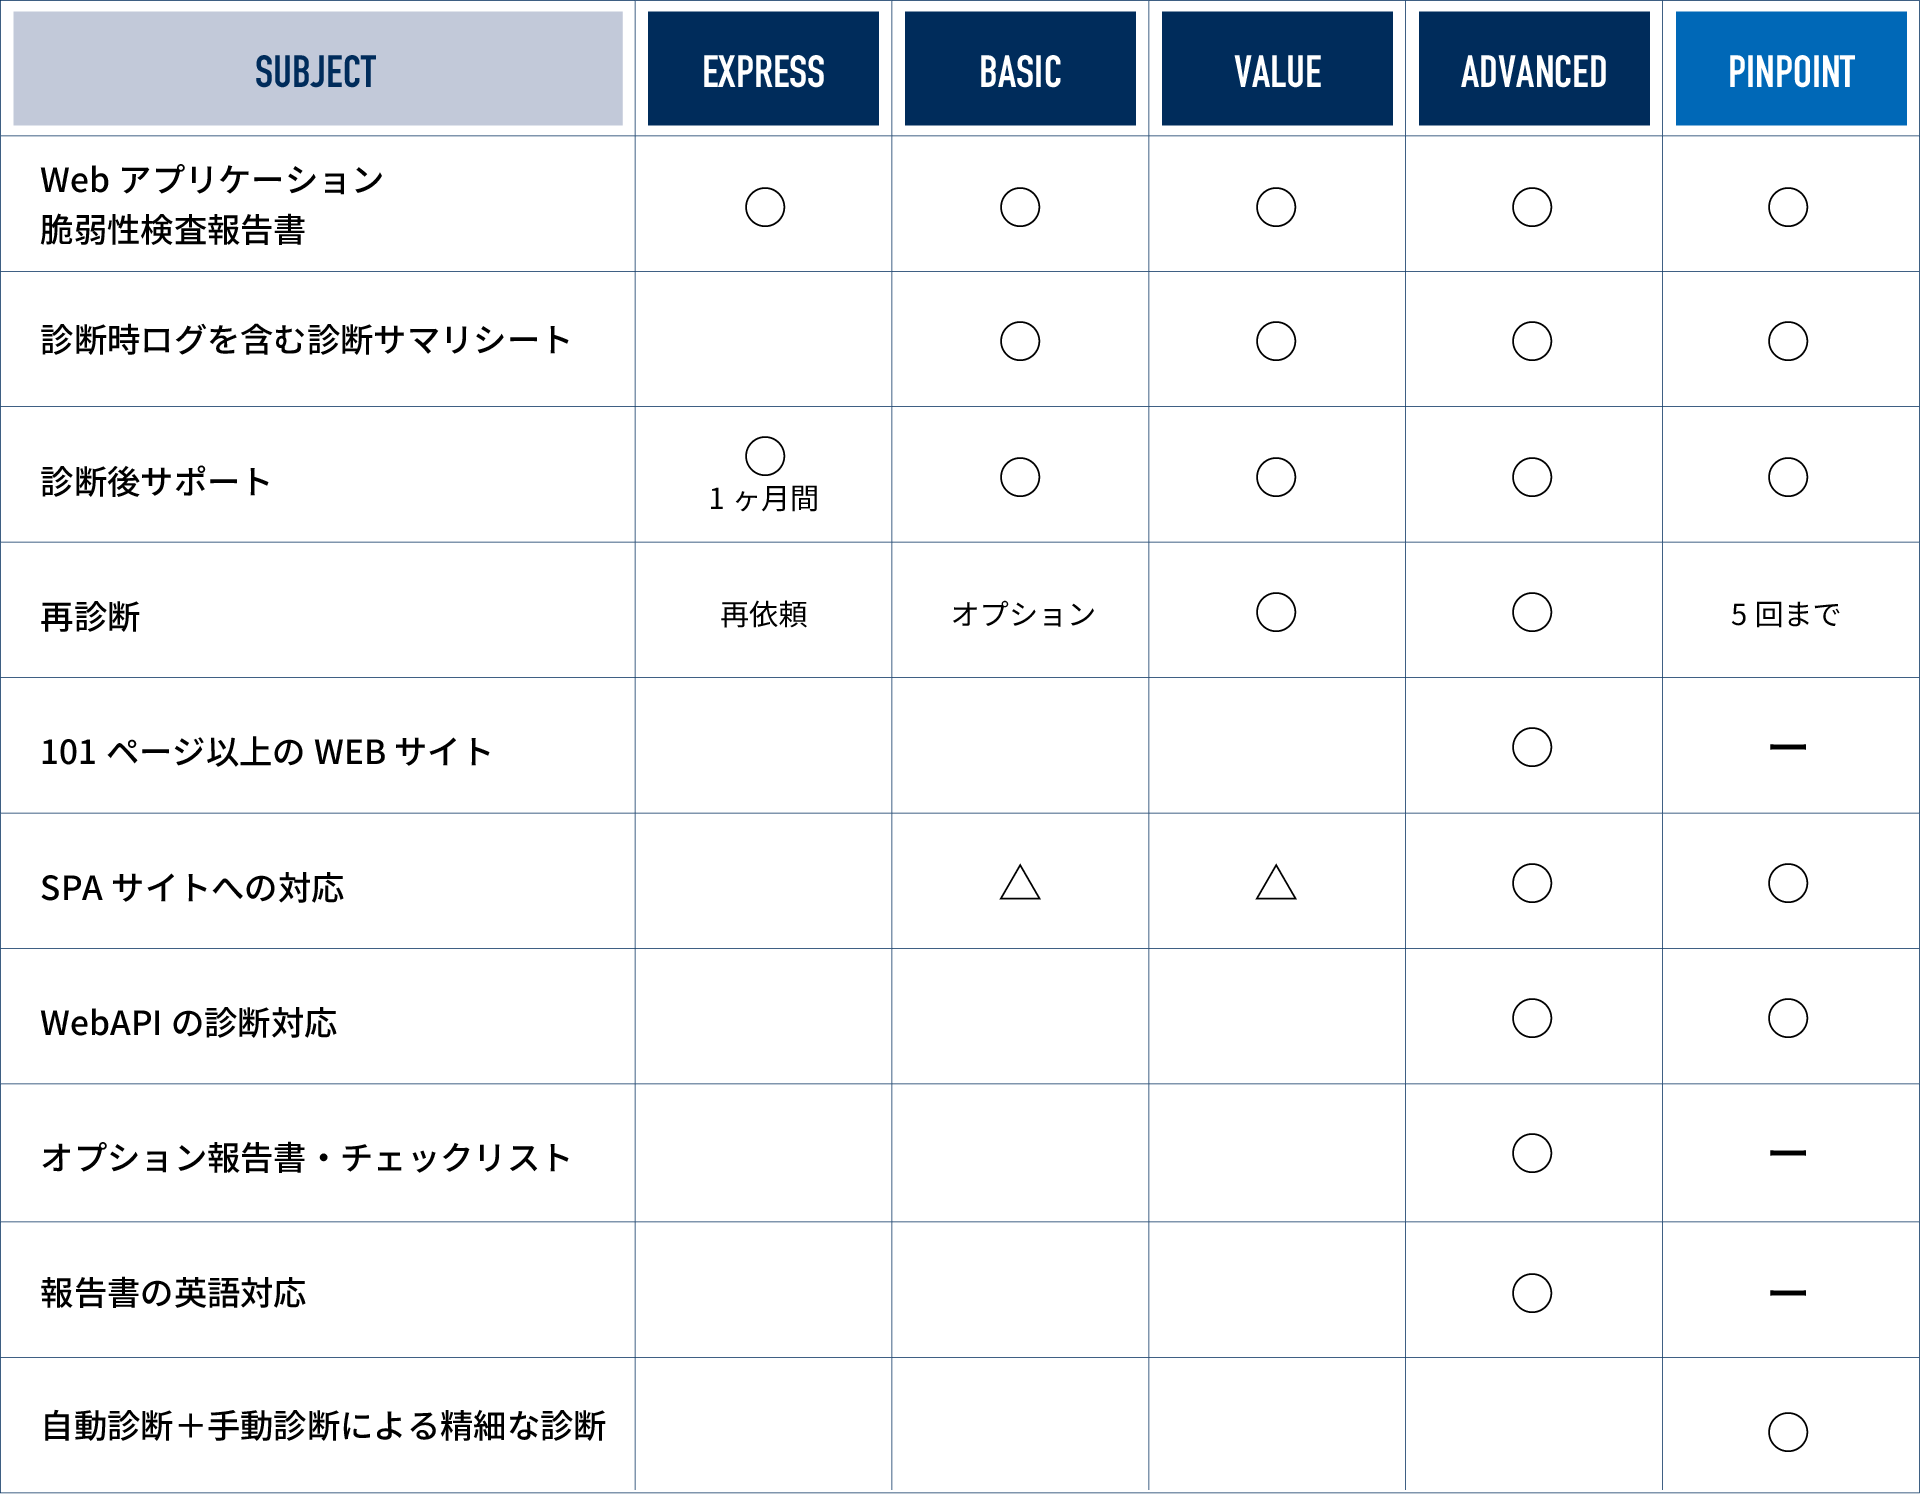Click the triangle under BASIC for SPA サイト

click(x=1020, y=883)
